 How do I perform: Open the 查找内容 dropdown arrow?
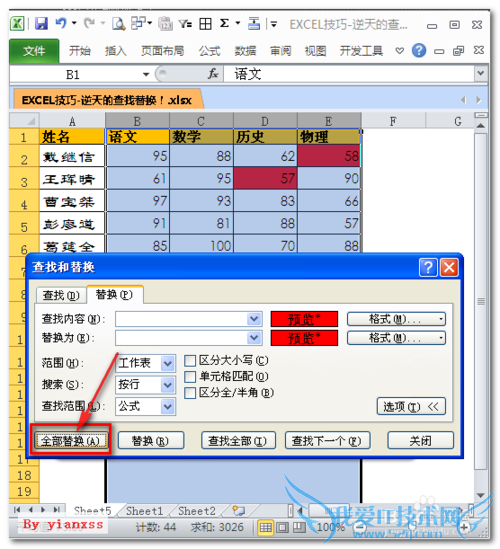254,319
